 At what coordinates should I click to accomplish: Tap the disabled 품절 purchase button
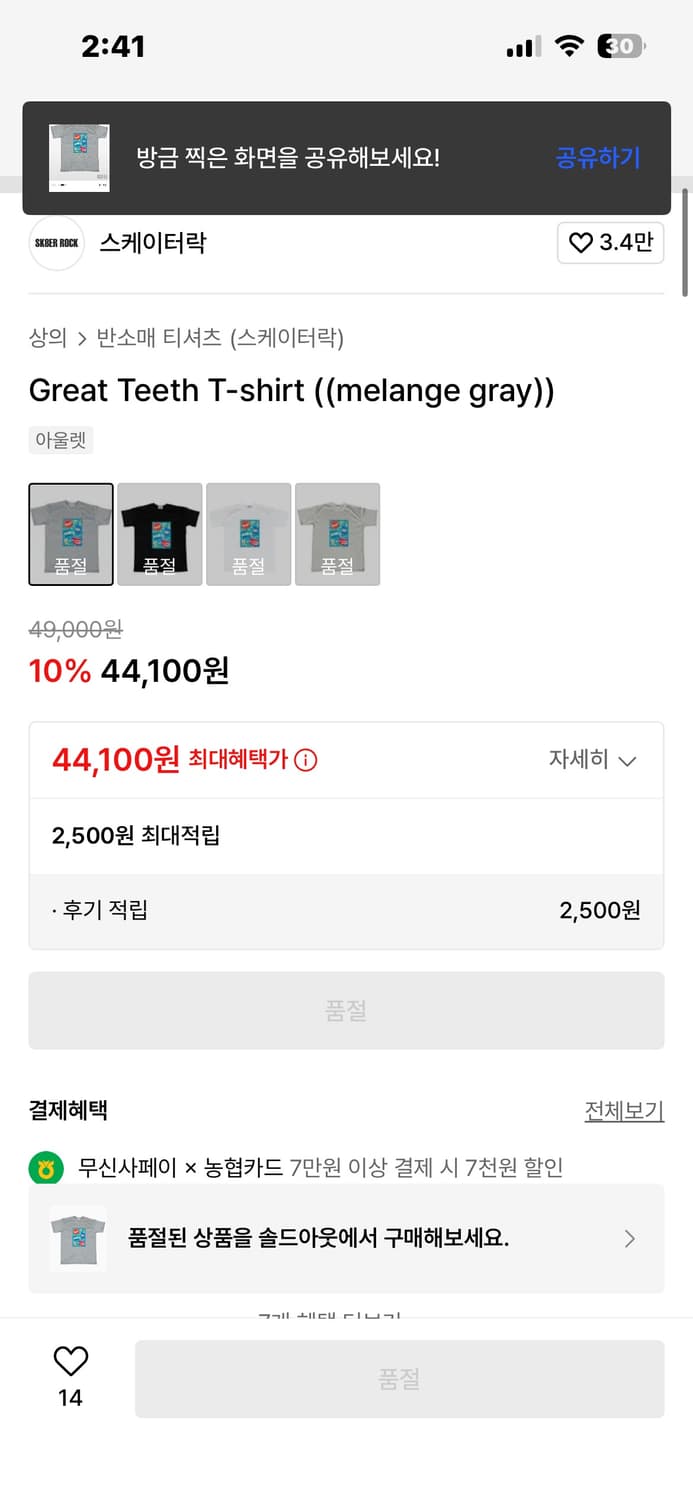(346, 1010)
